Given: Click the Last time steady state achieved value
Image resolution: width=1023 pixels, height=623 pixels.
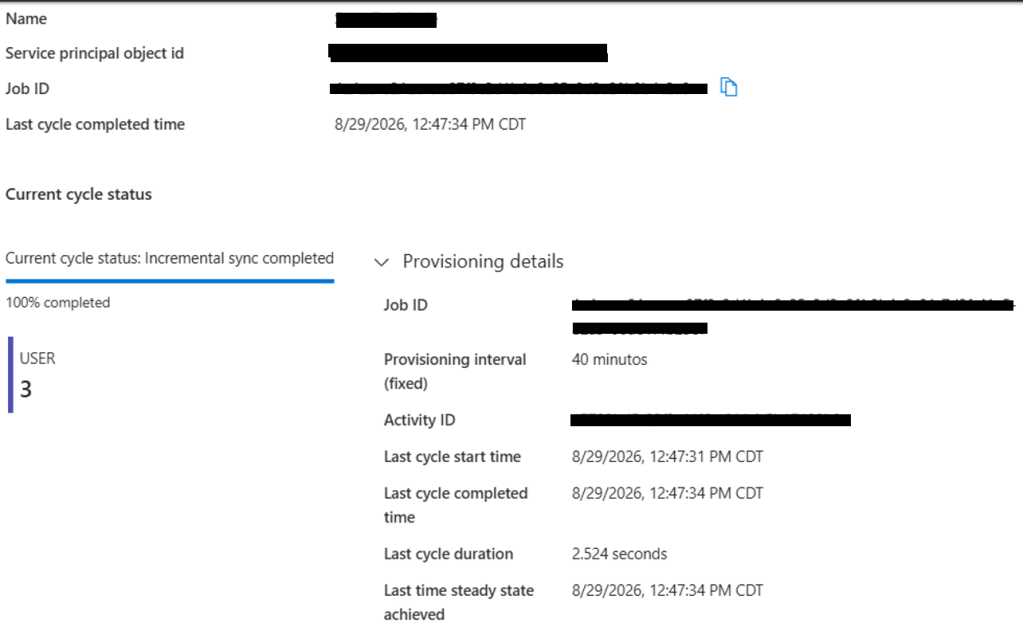Looking at the screenshot, I should click(x=667, y=590).
